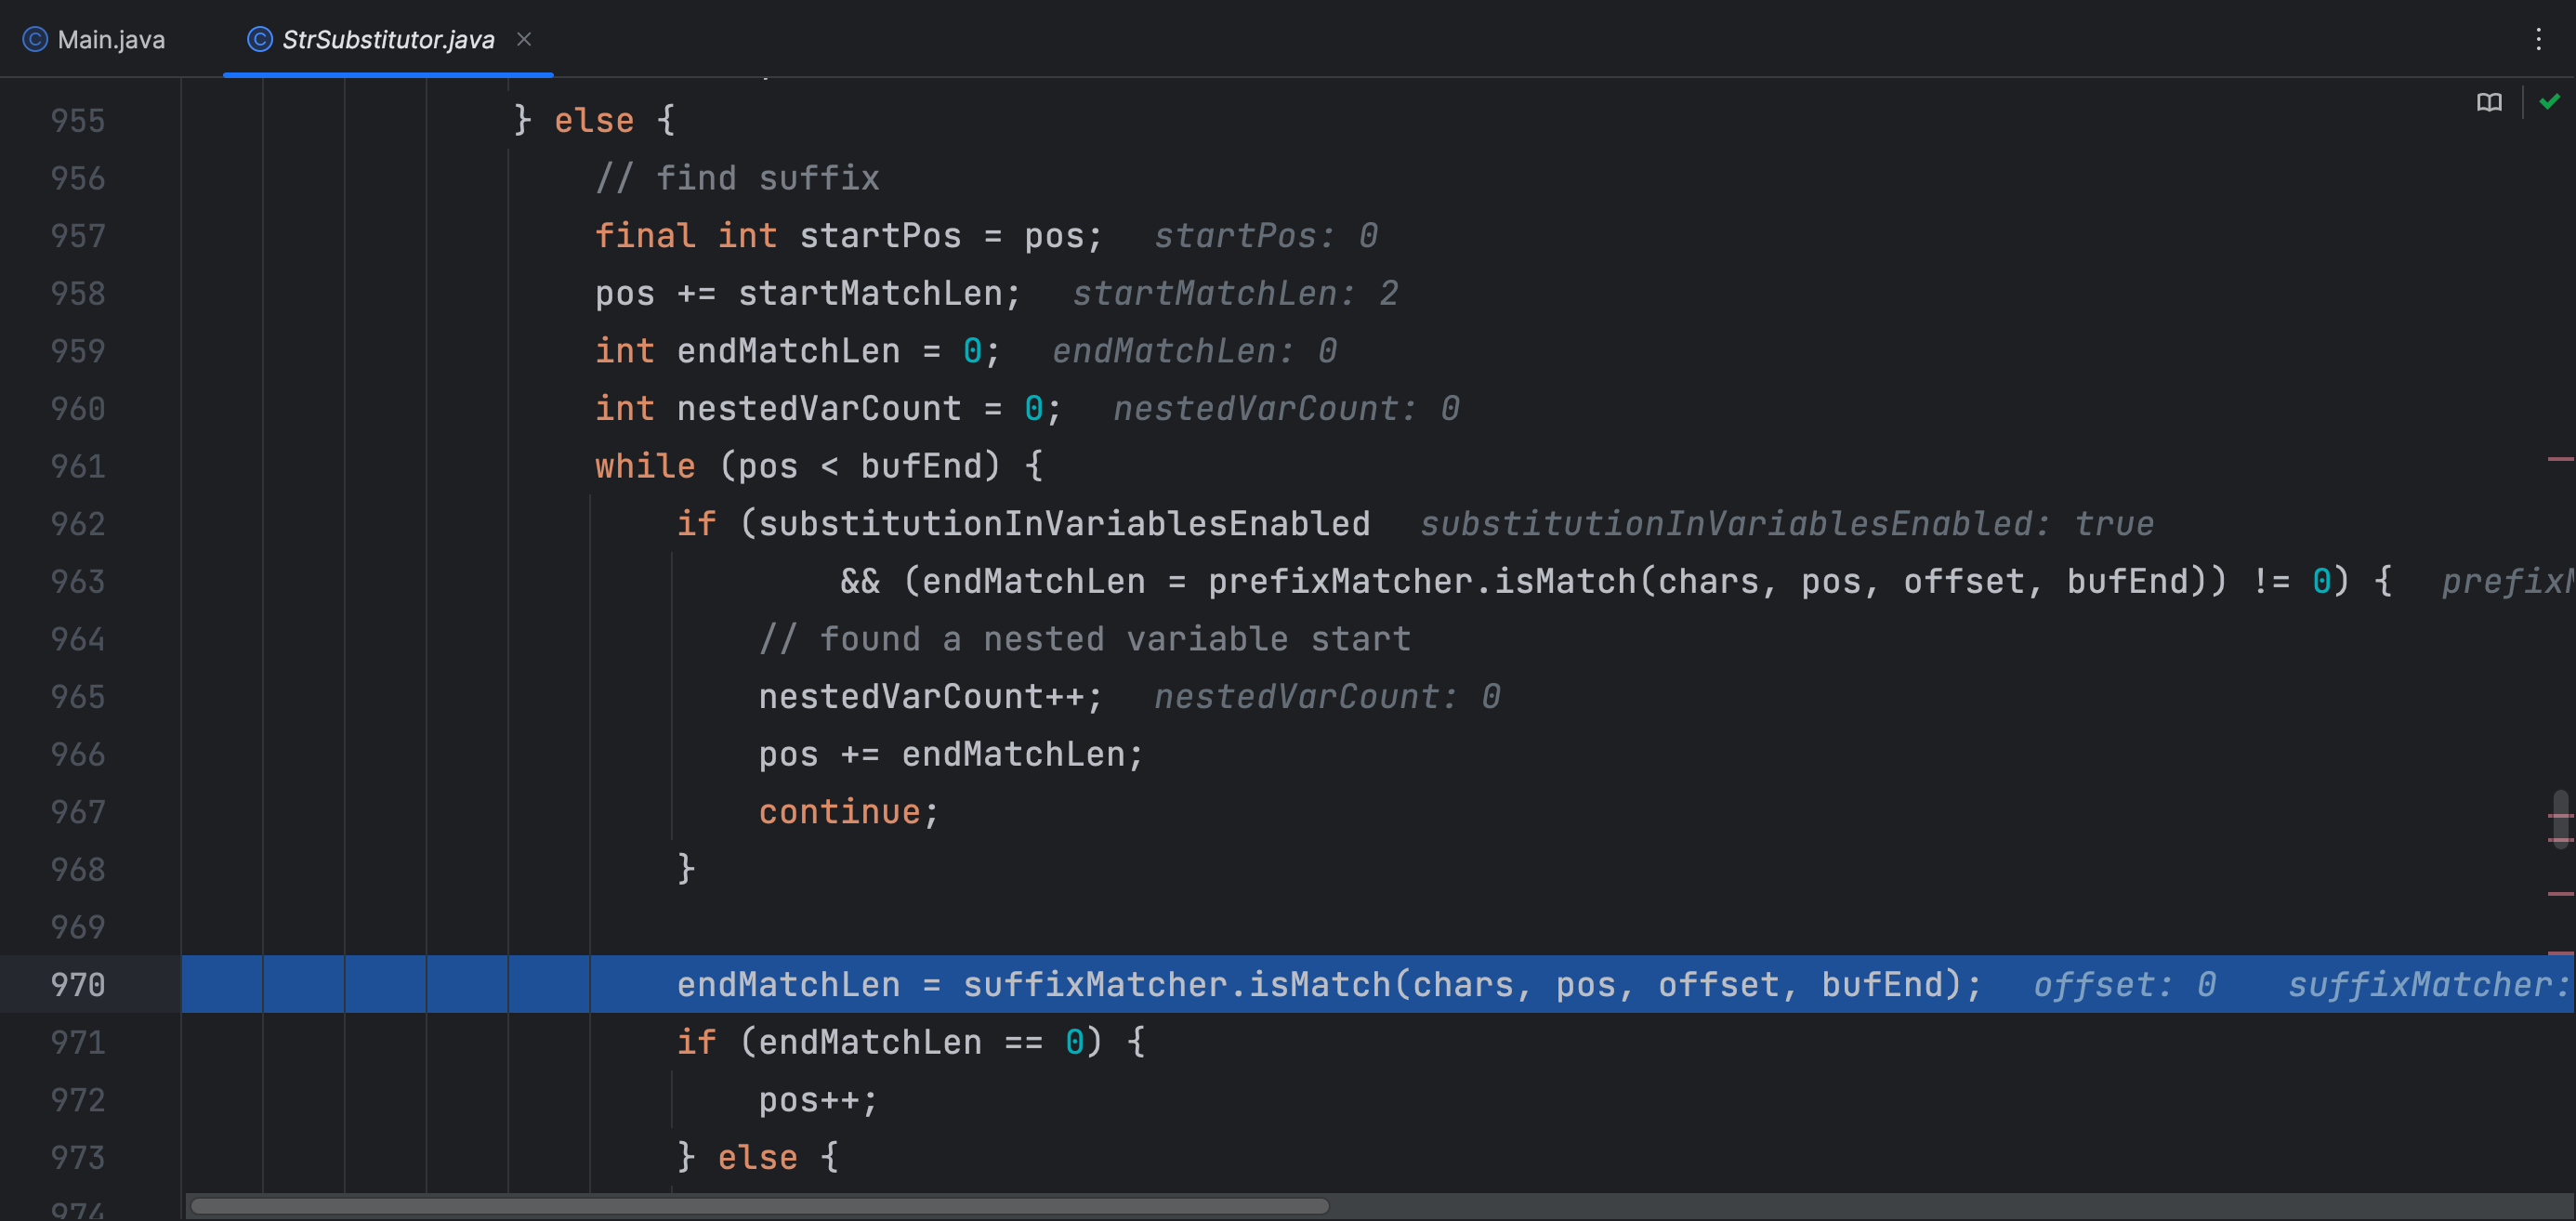This screenshot has width=2576, height=1221.
Task: Select the StrSubstitutor.java tab
Action: point(388,39)
